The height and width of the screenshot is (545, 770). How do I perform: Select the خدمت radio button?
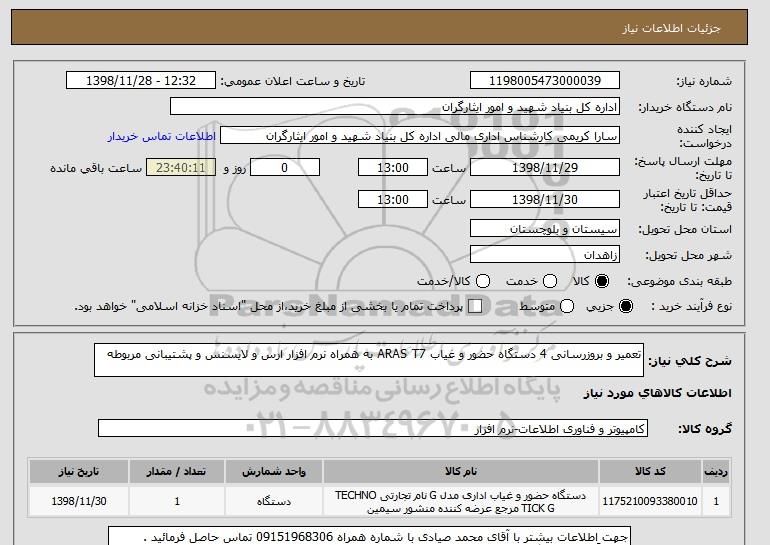tap(550, 281)
